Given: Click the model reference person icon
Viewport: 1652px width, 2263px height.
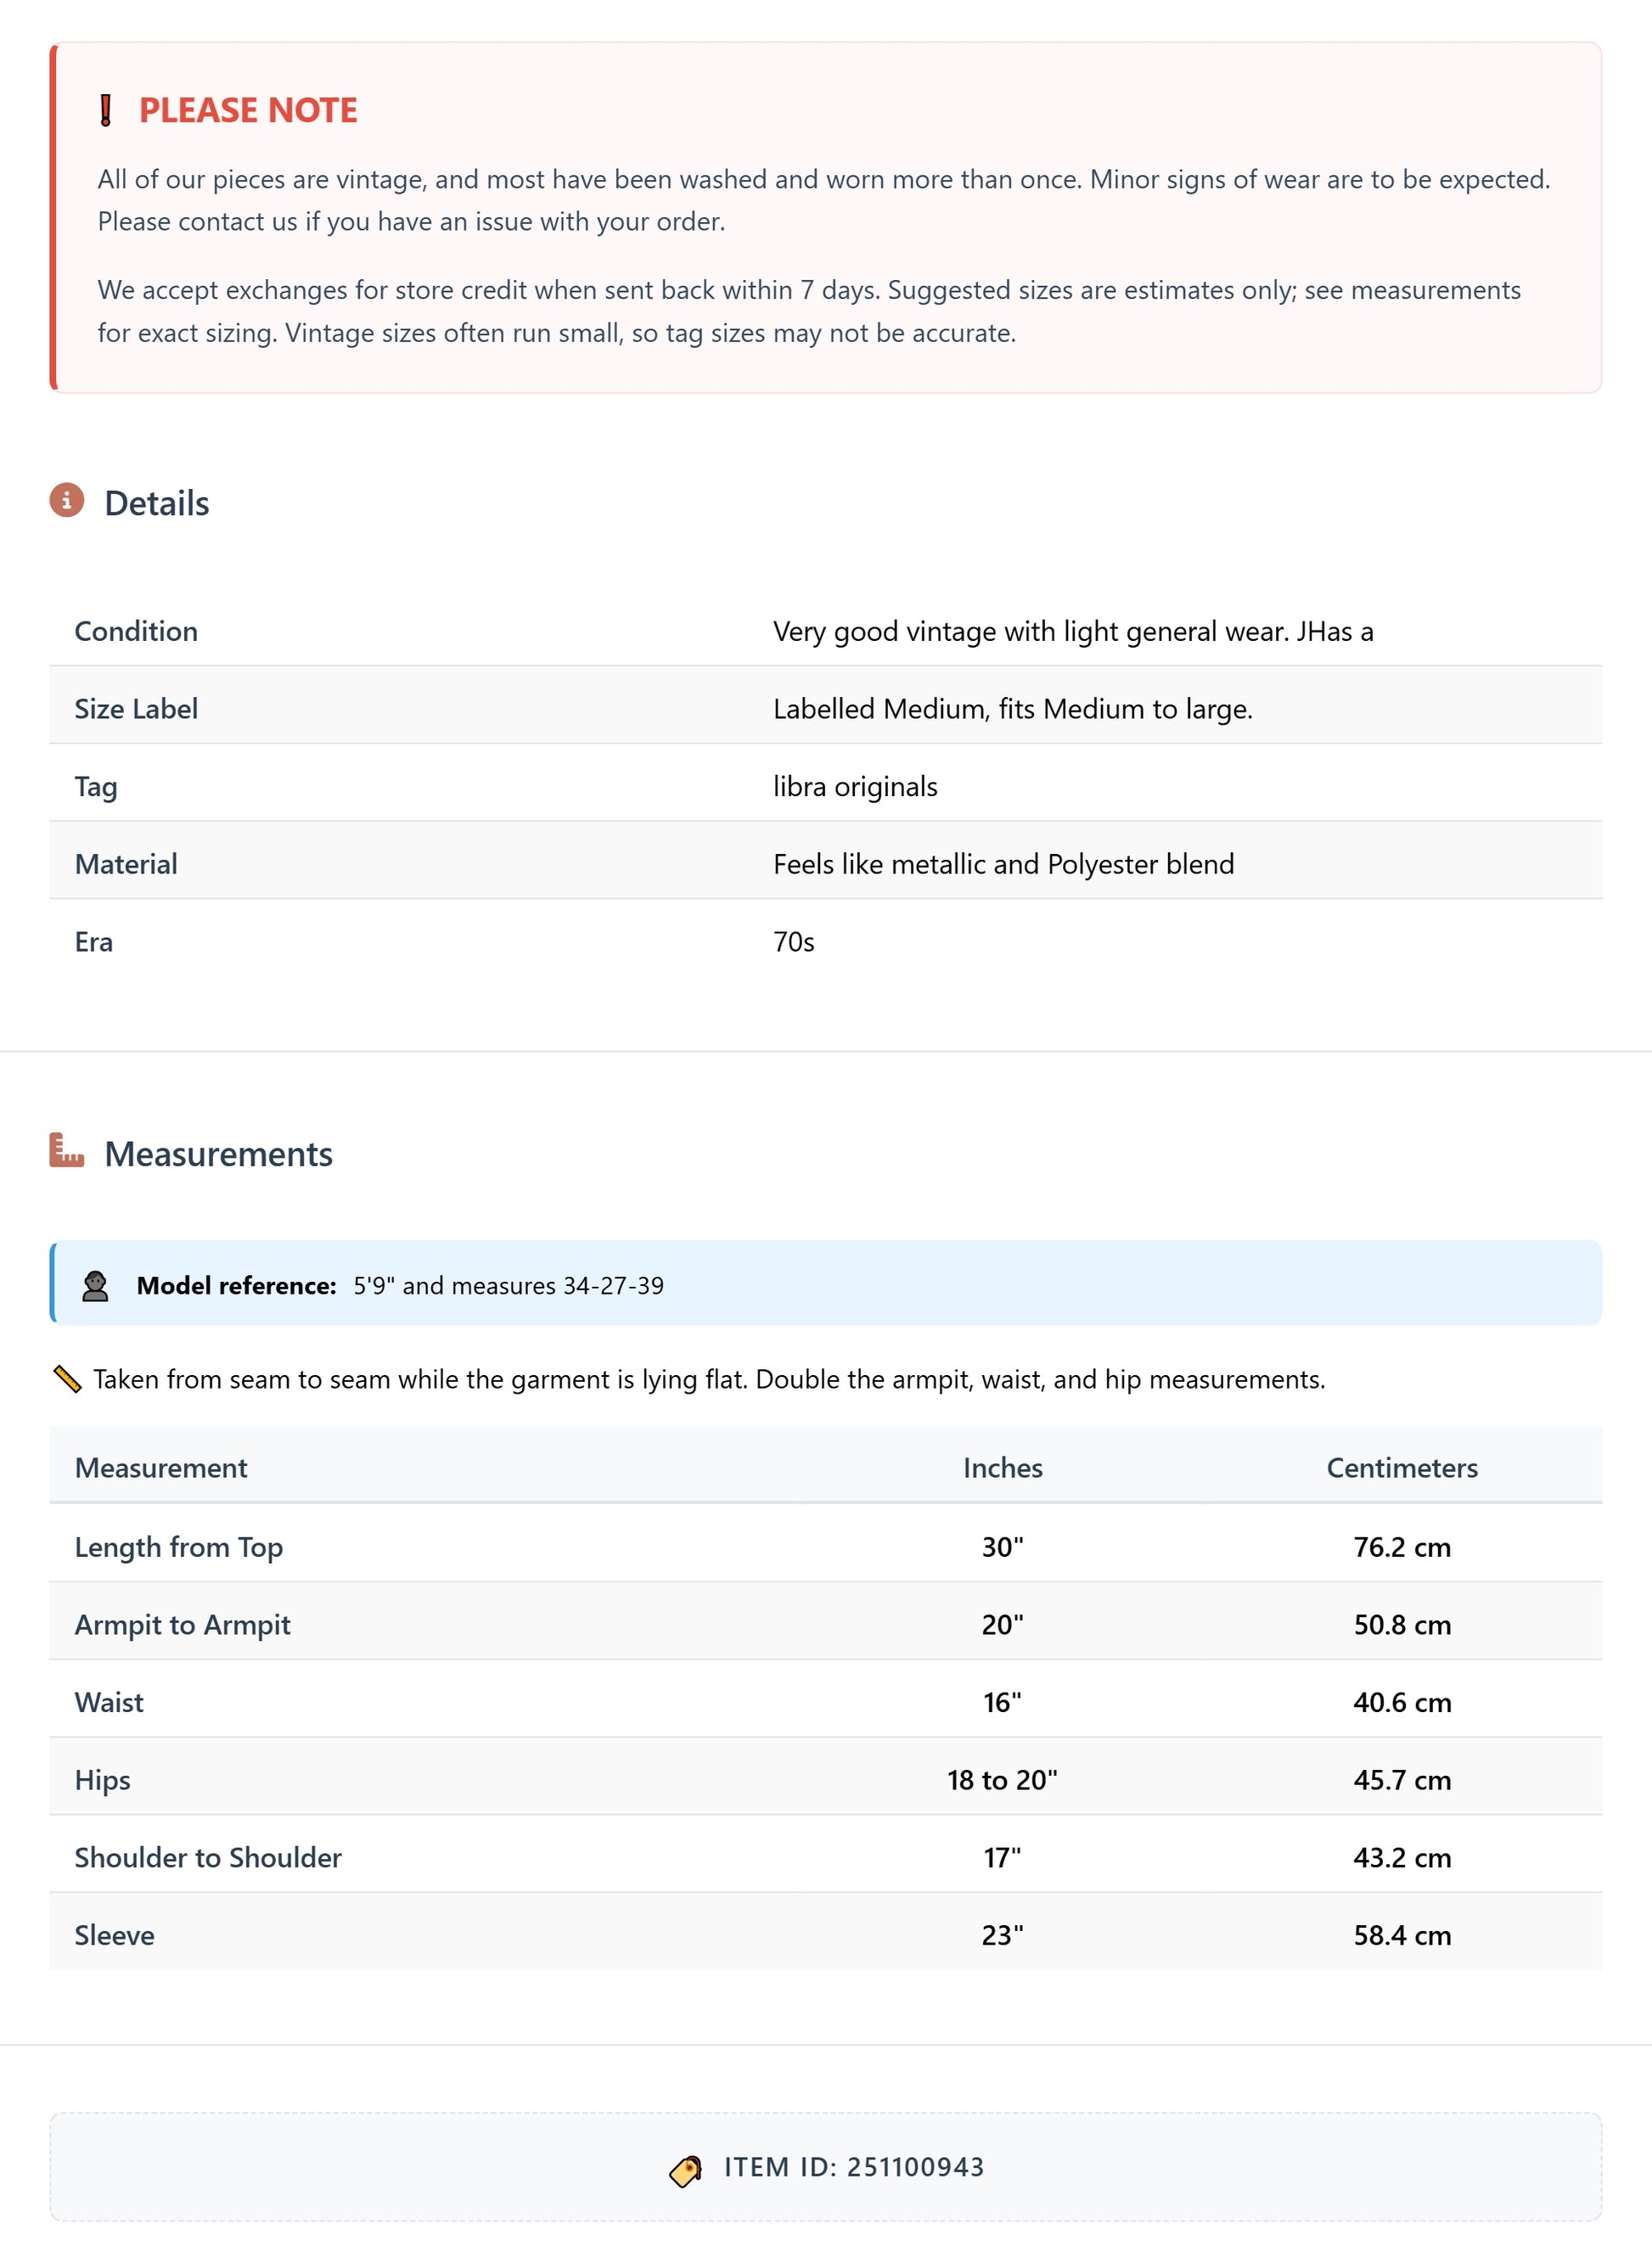Looking at the screenshot, I should click(x=95, y=1286).
